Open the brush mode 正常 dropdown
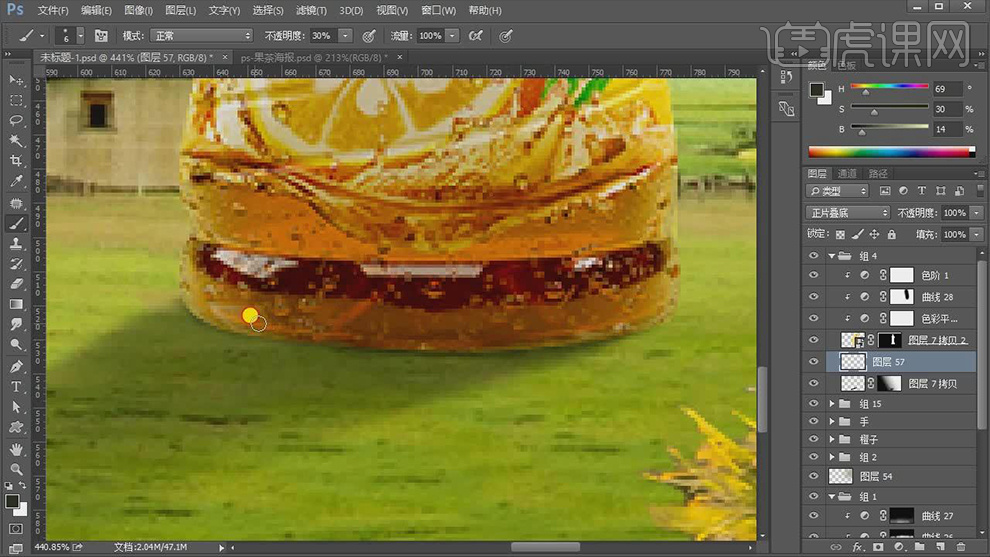 (201, 36)
